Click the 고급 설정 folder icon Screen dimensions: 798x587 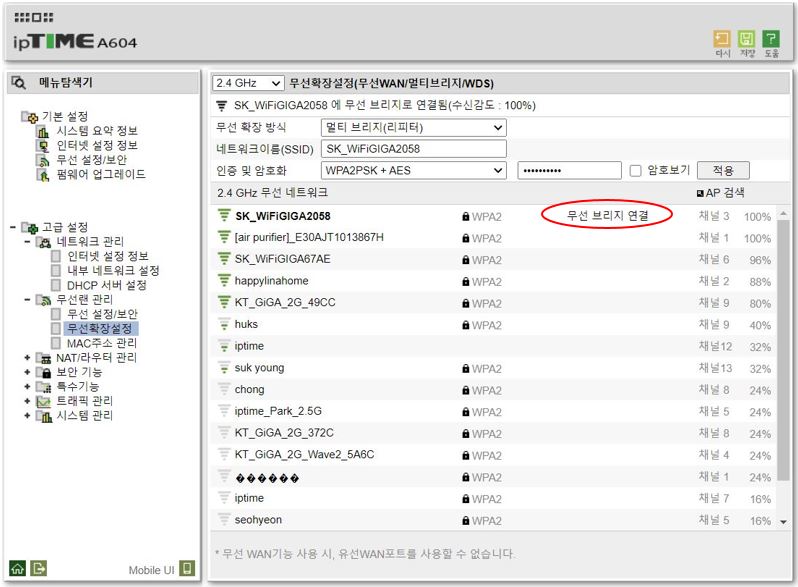tap(30, 228)
